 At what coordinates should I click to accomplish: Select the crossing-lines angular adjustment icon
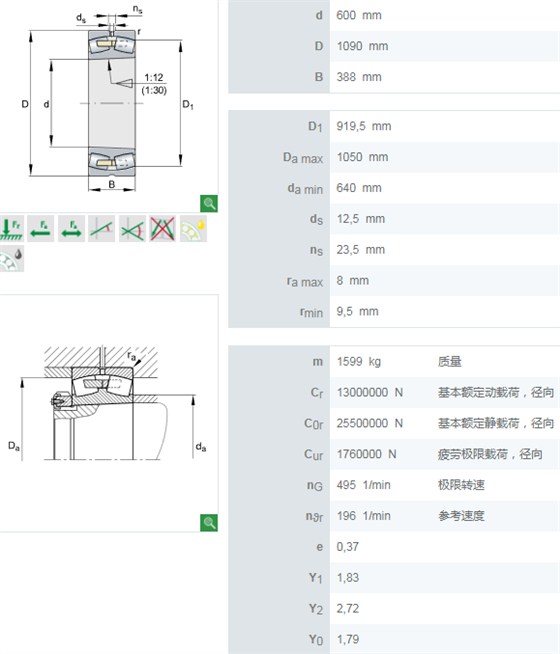(132, 229)
